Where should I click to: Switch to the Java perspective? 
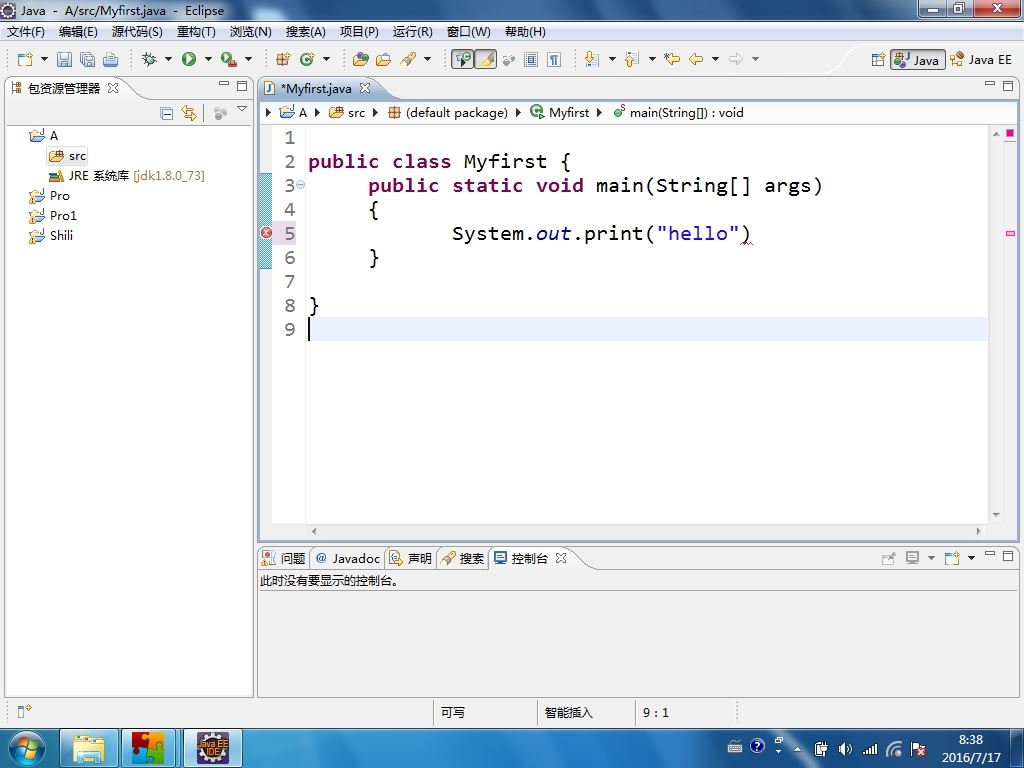pyautogui.click(x=918, y=59)
